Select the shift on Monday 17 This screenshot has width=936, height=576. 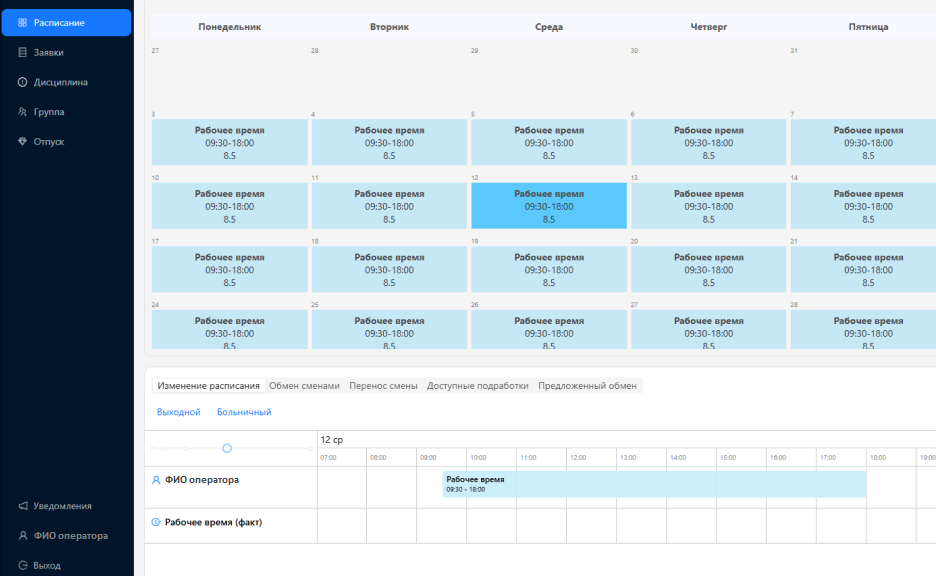[230, 269]
